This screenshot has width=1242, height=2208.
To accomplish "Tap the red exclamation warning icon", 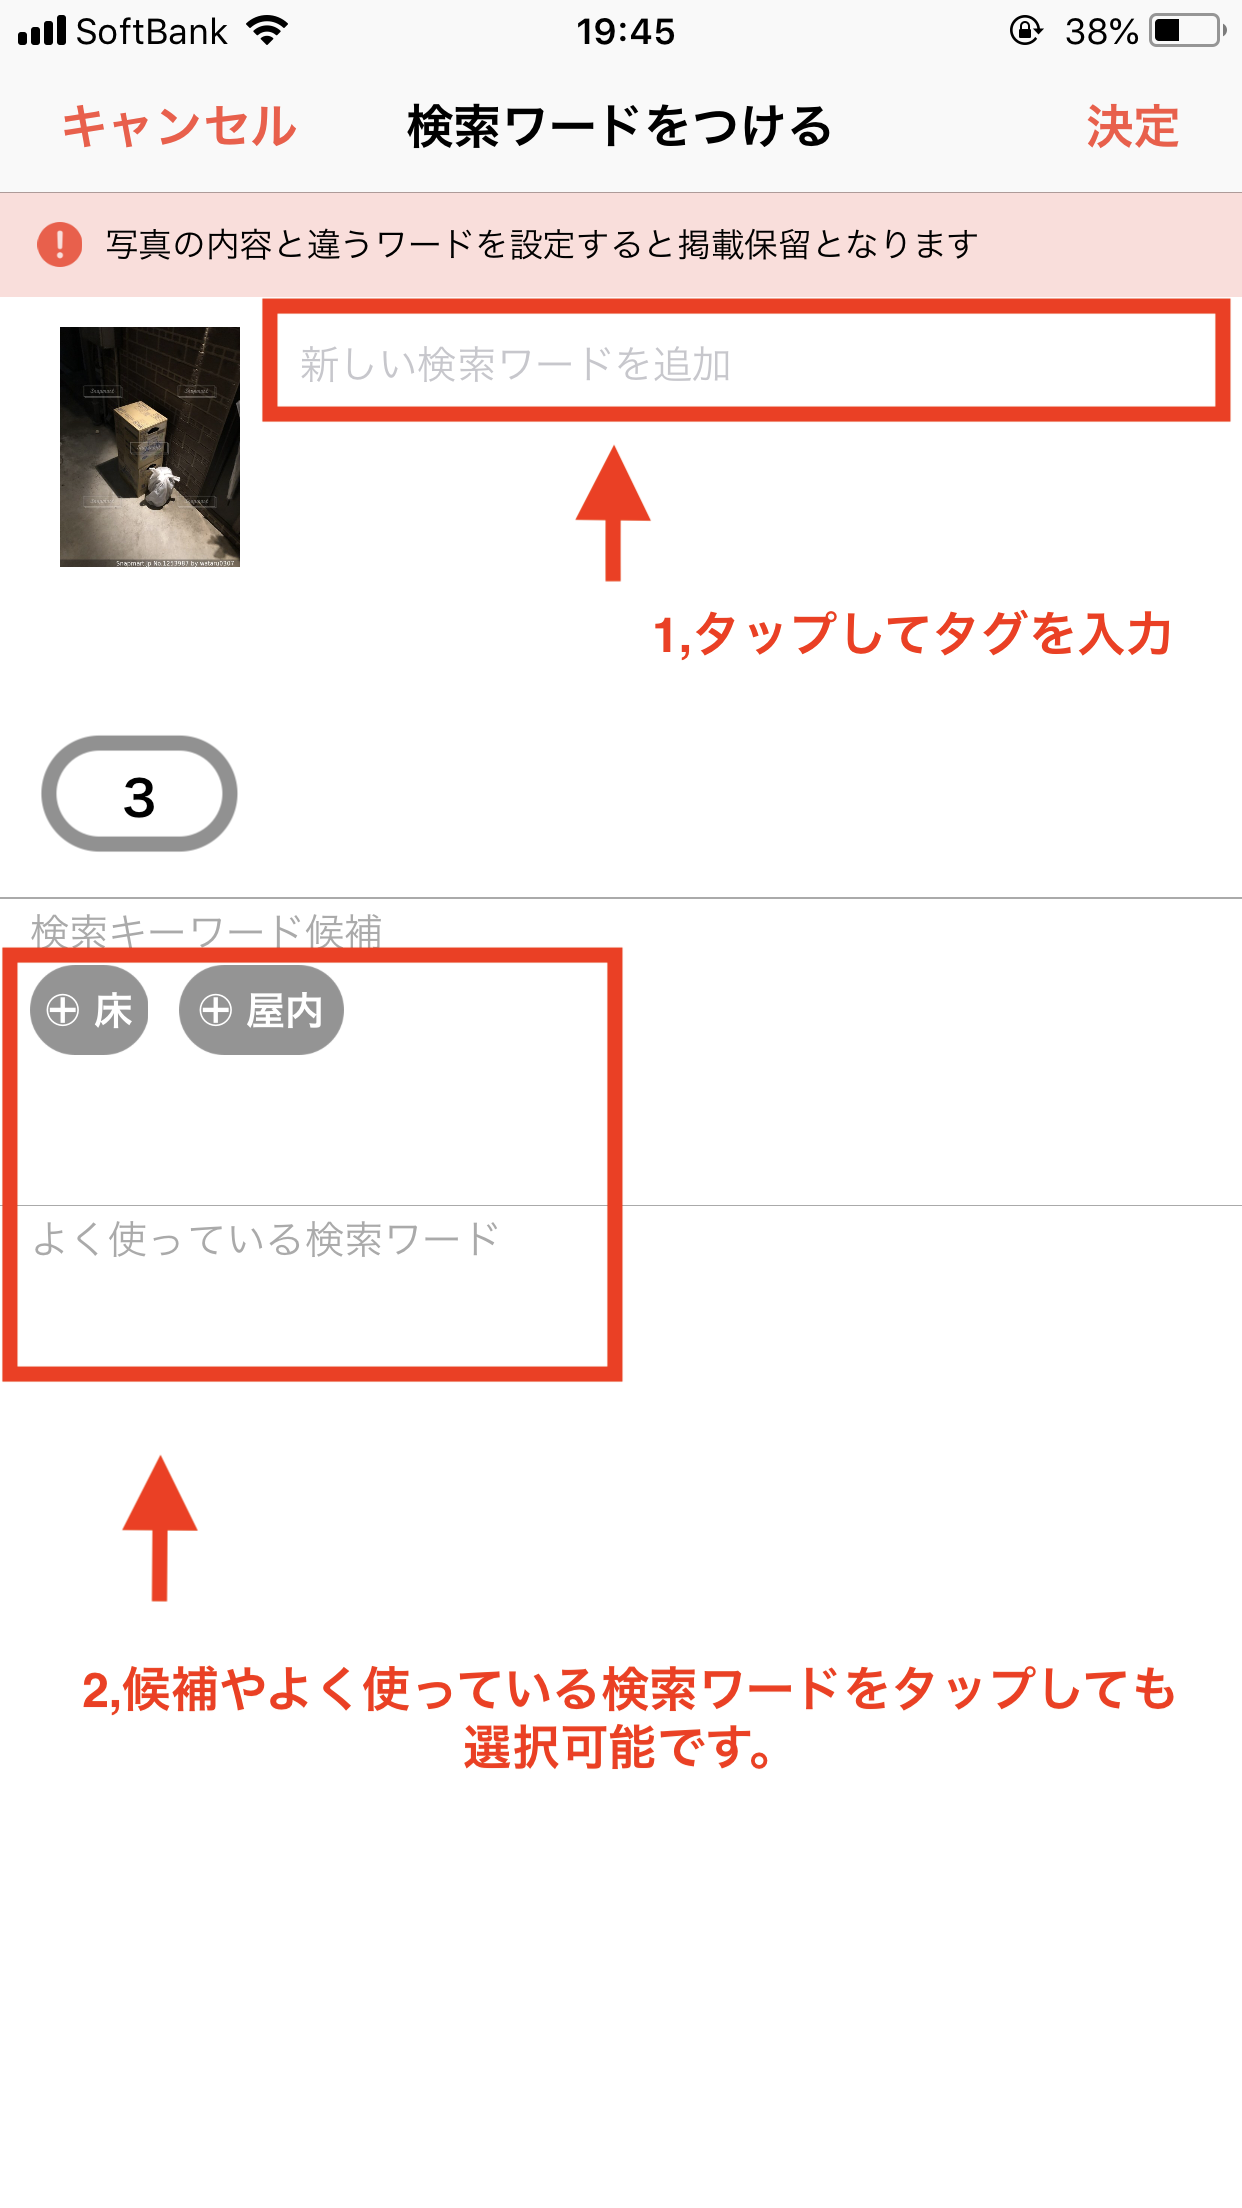I will click(60, 244).
